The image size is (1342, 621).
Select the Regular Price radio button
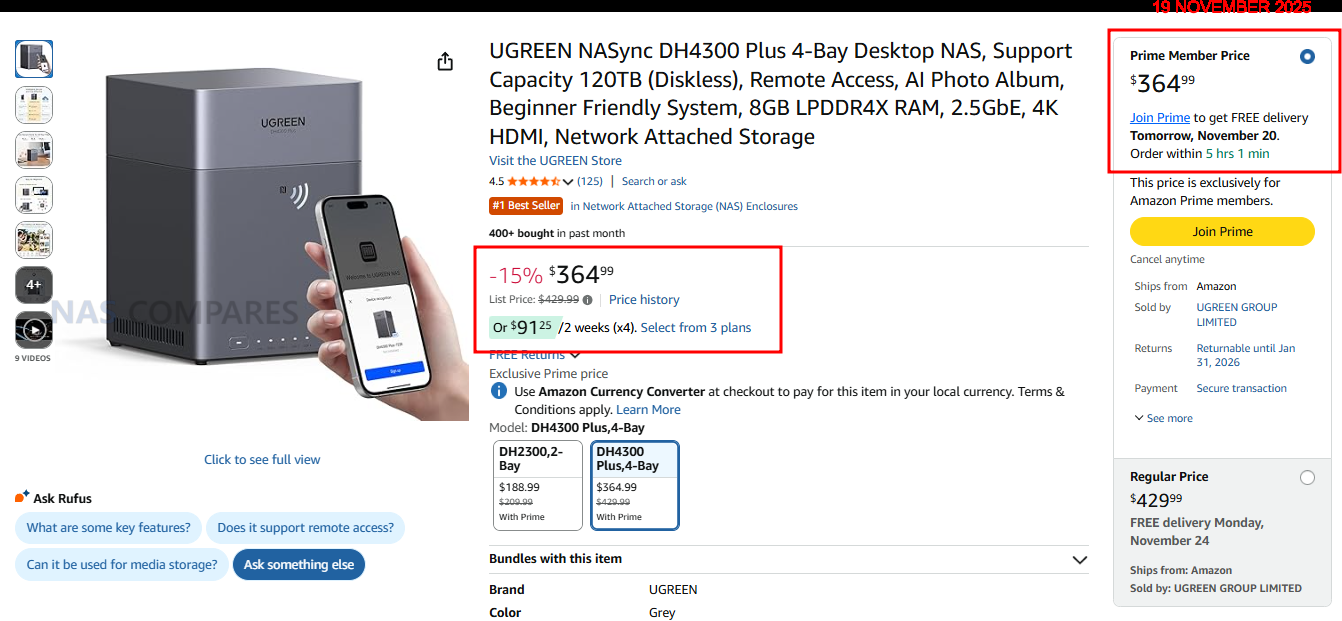[x=1307, y=478]
